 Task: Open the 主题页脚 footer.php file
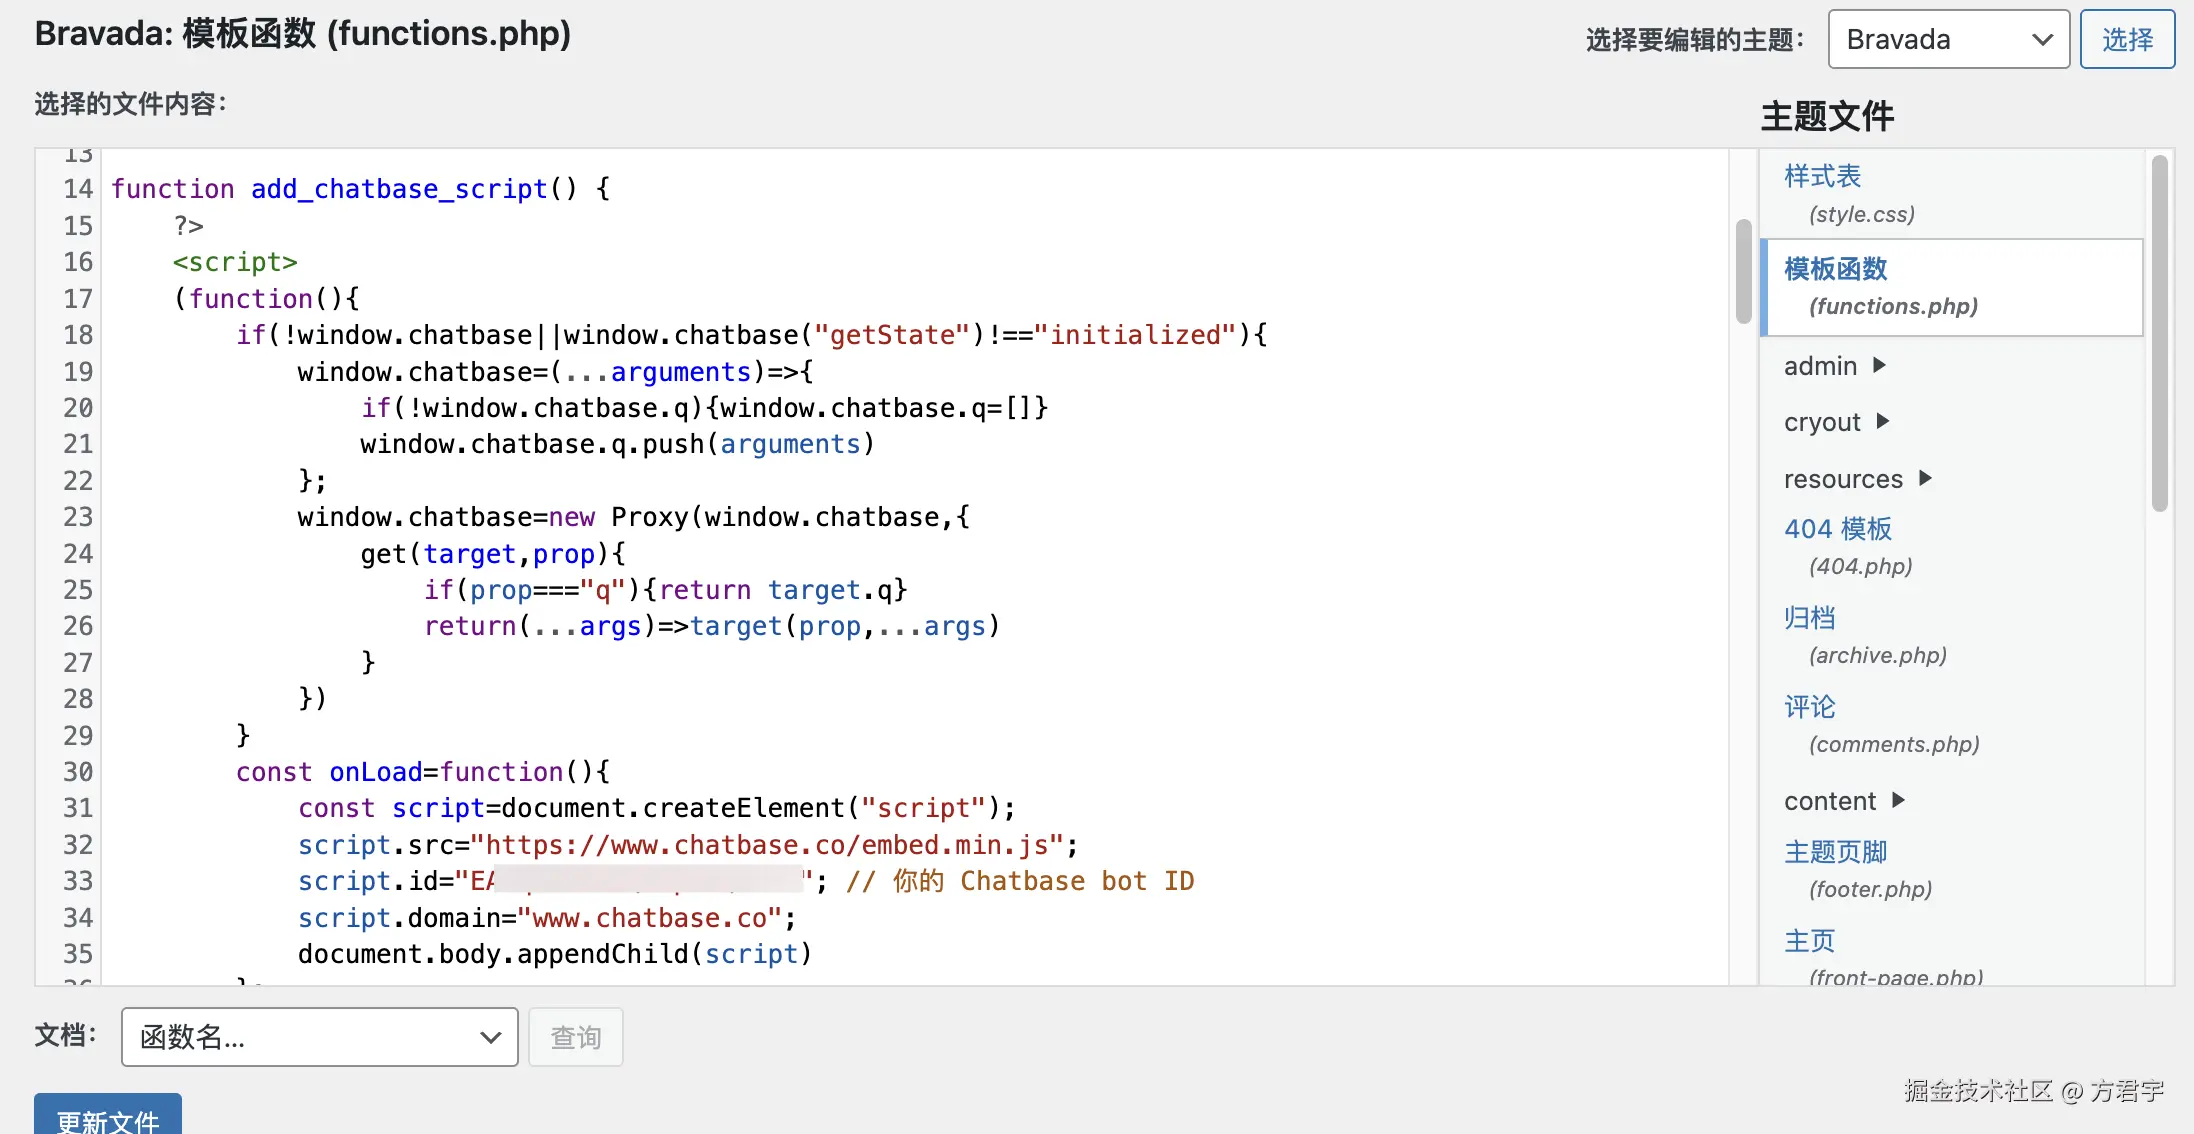click(1835, 852)
